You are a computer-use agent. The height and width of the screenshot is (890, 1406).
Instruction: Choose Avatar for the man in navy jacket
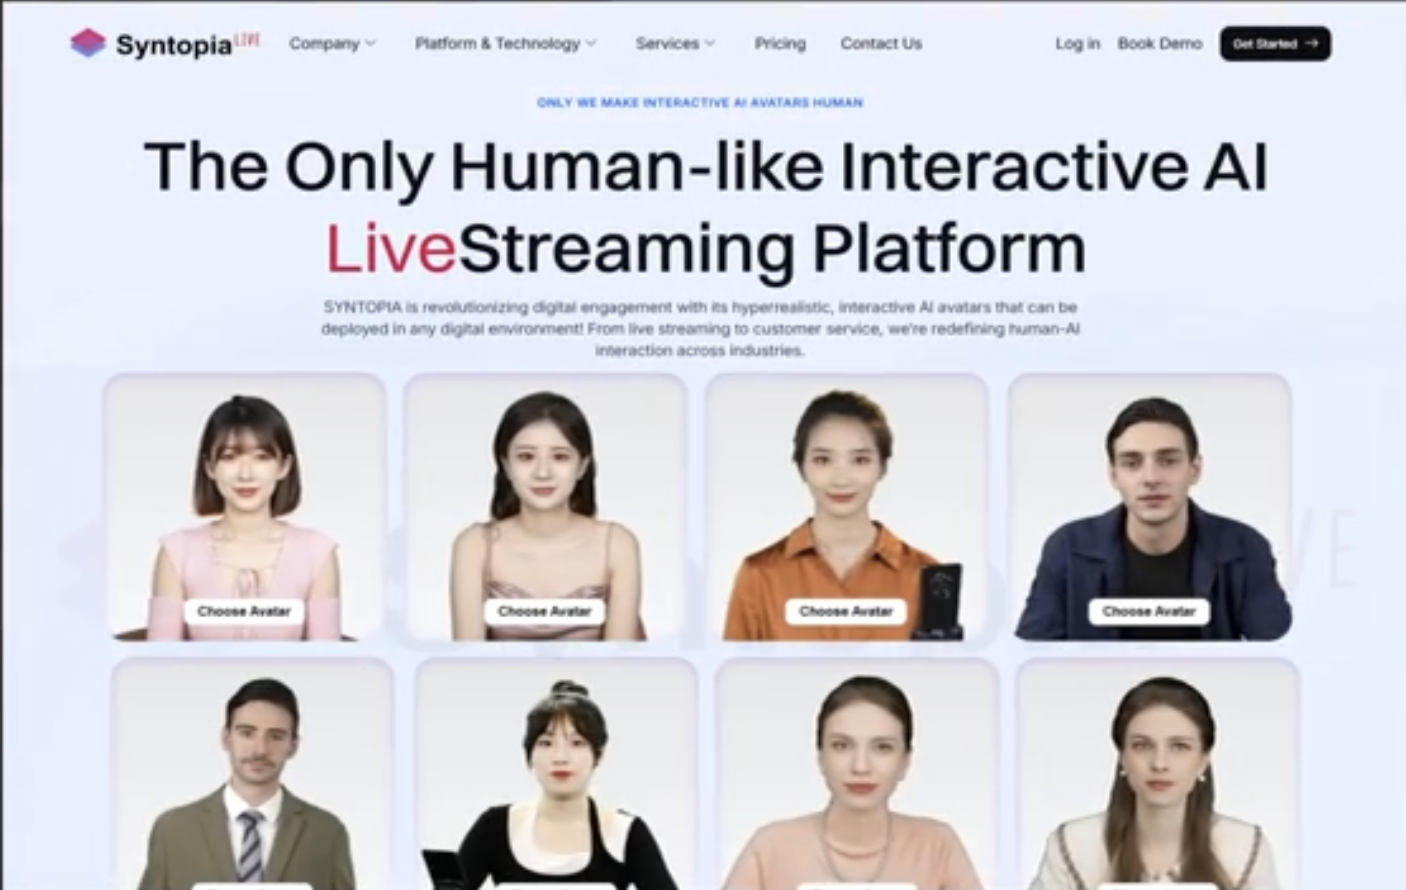point(1148,611)
